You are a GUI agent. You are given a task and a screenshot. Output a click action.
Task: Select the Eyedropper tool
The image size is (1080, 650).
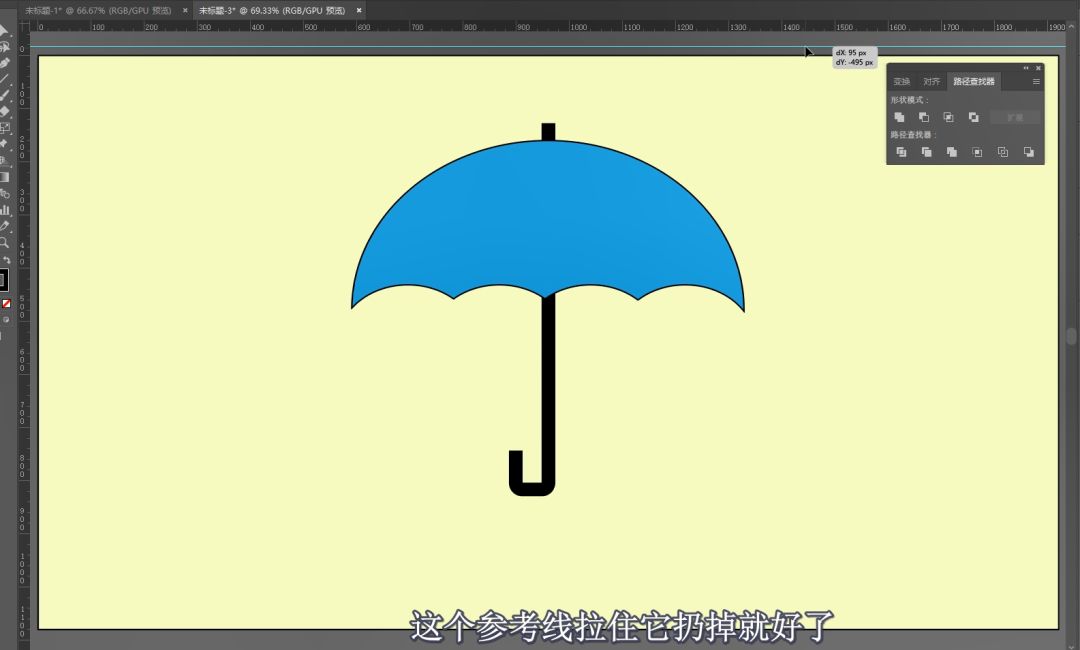click(x=4, y=227)
